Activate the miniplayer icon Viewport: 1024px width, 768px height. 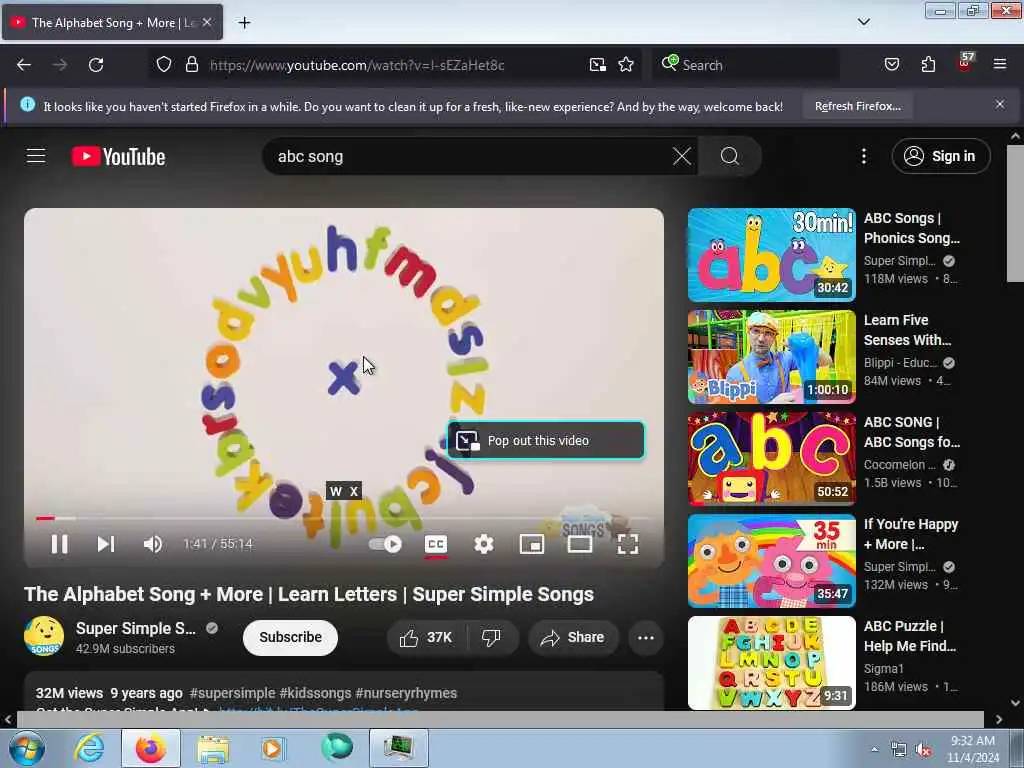coord(532,544)
